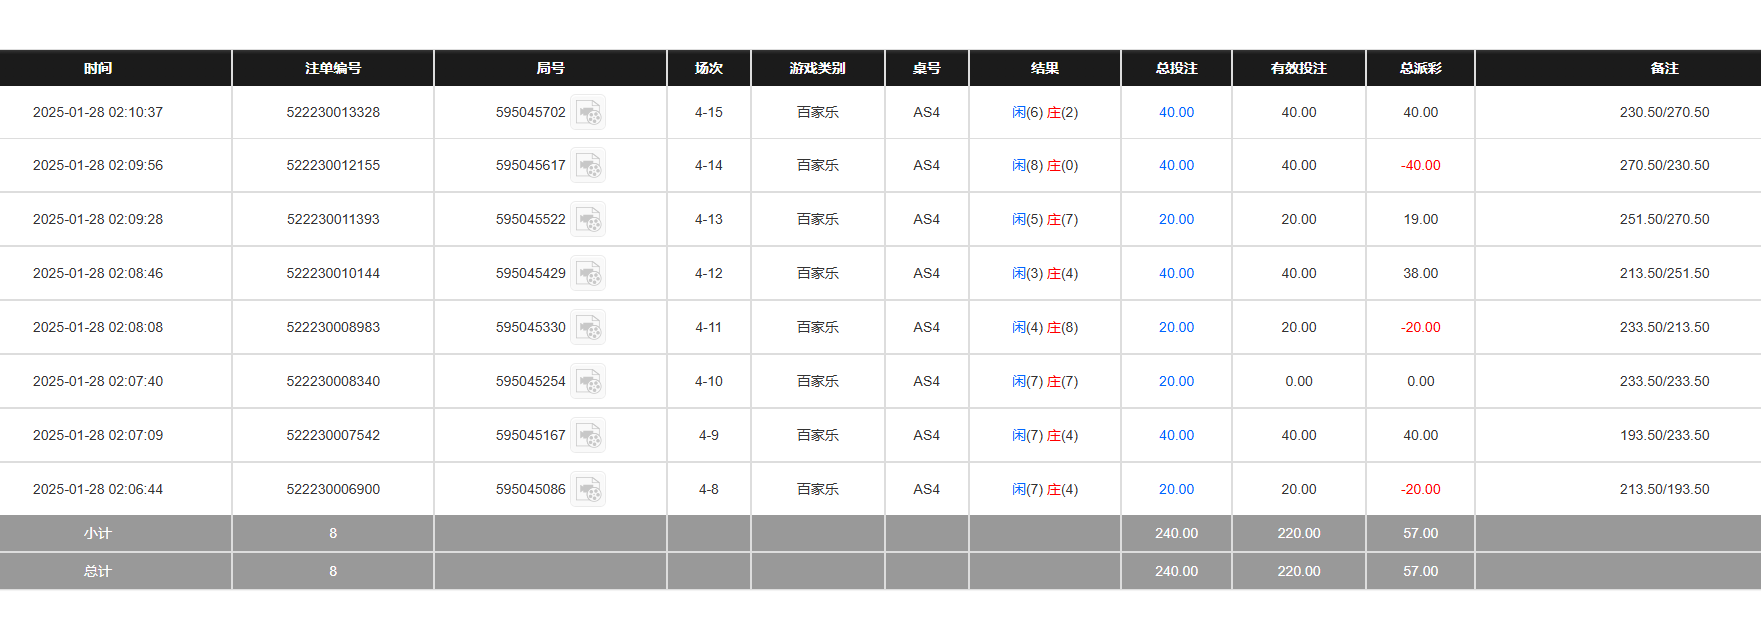Click blue 20.00 bet link in 4-13 row

pyautogui.click(x=1176, y=219)
